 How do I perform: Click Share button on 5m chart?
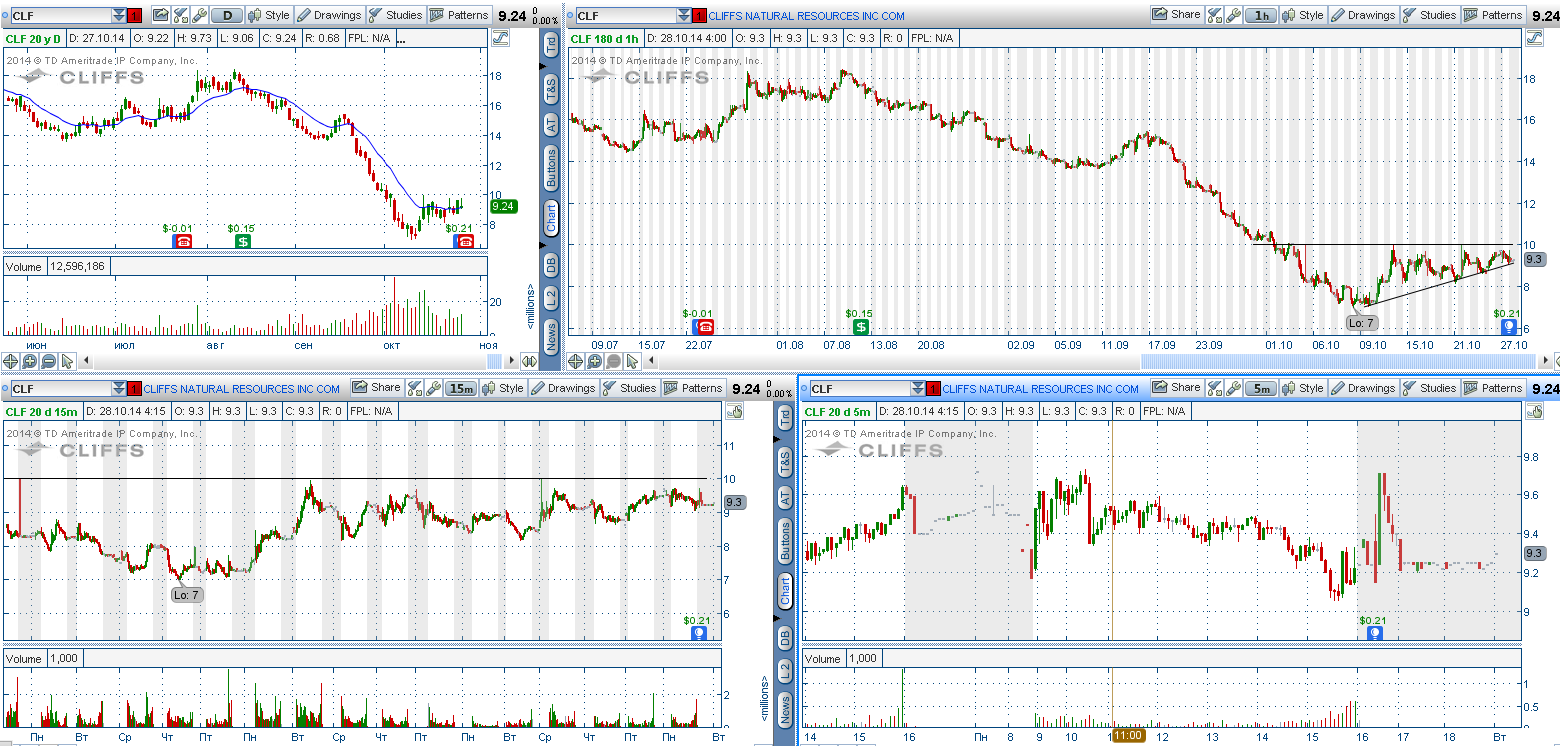pyautogui.click(x=1176, y=388)
